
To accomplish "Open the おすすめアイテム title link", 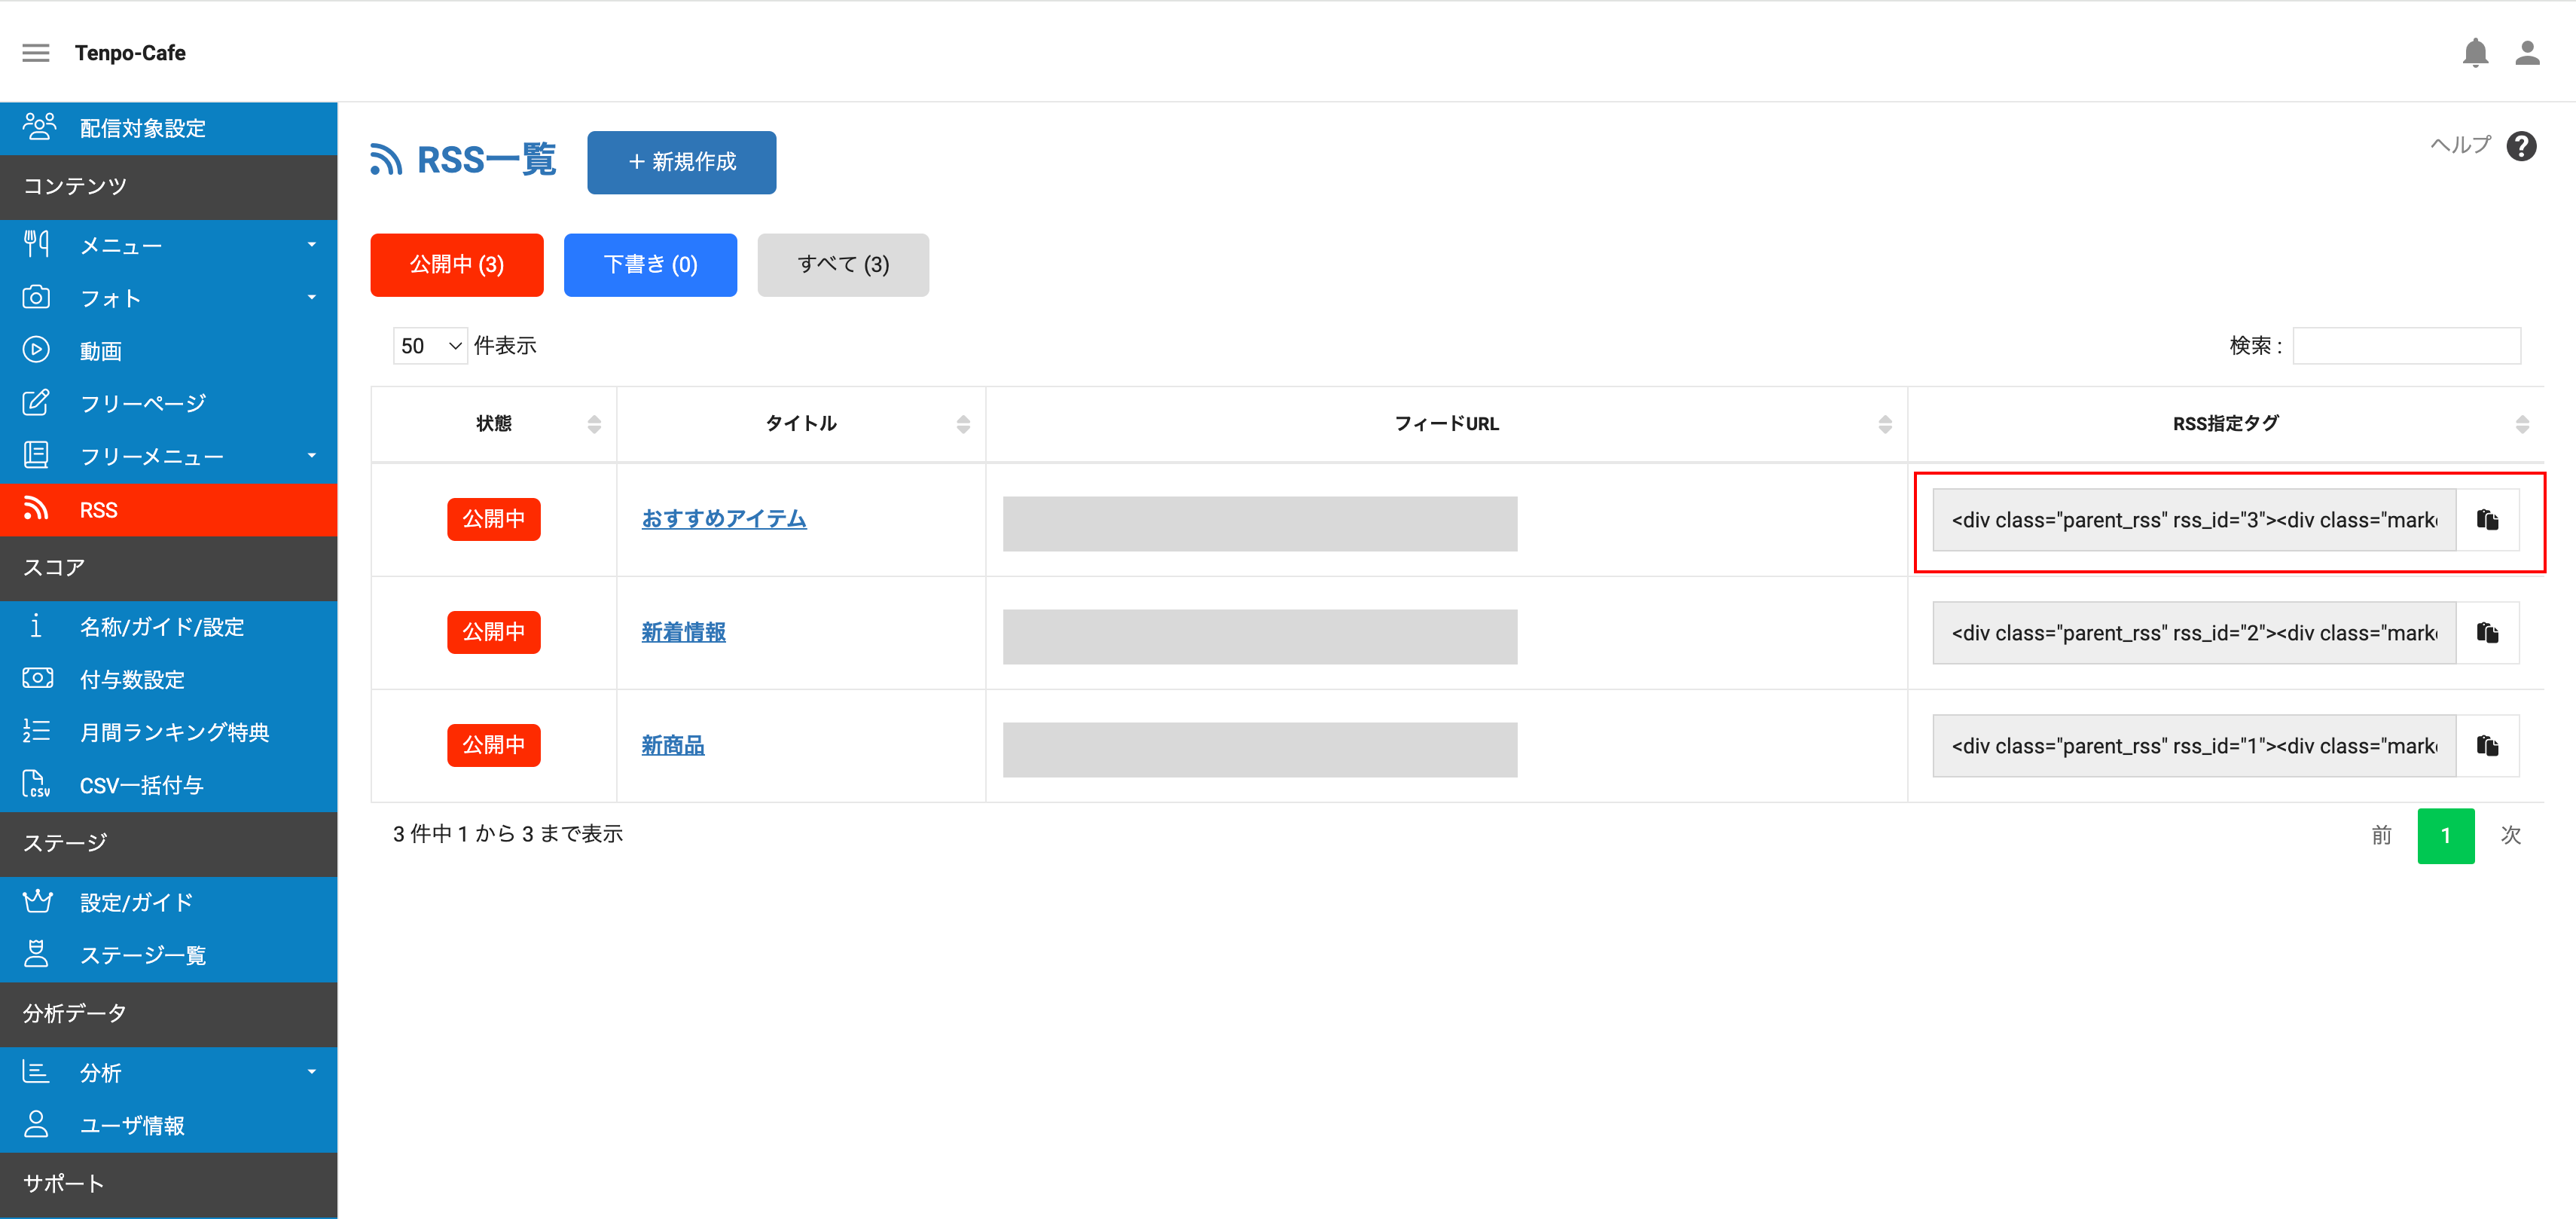I will point(724,519).
